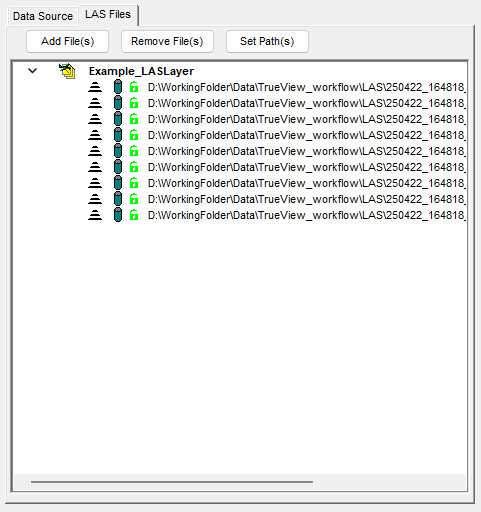The height and width of the screenshot is (512, 481).
Task: Select the first LAS file path under Example_LASLayer
Action: [x=307, y=87]
